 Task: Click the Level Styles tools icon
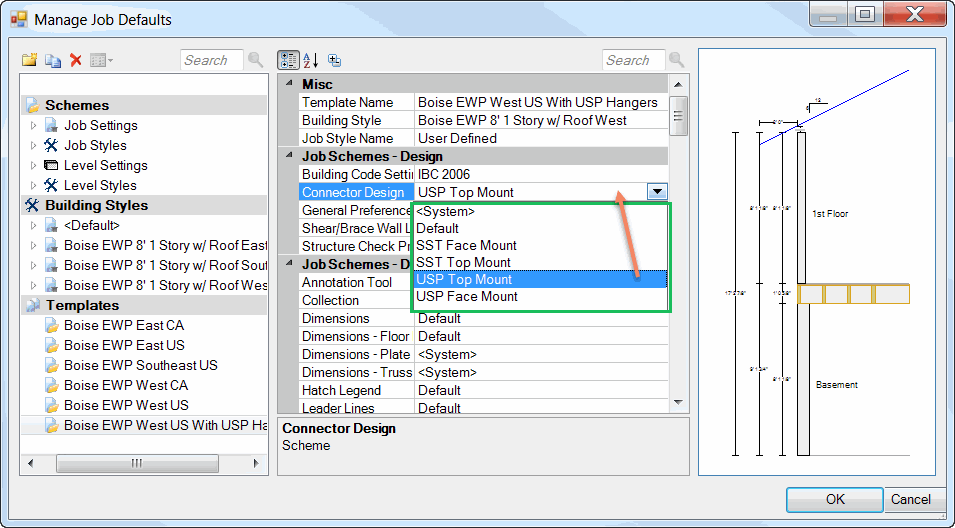pyautogui.click(x=51, y=186)
